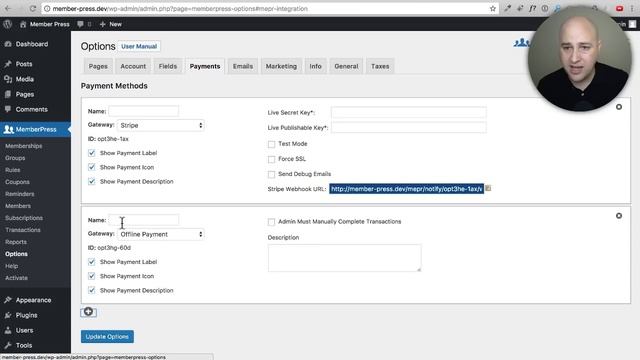Go to Transactions submenu
The height and width of the screenshot is (360, 640).
click(x=23, y=230)
